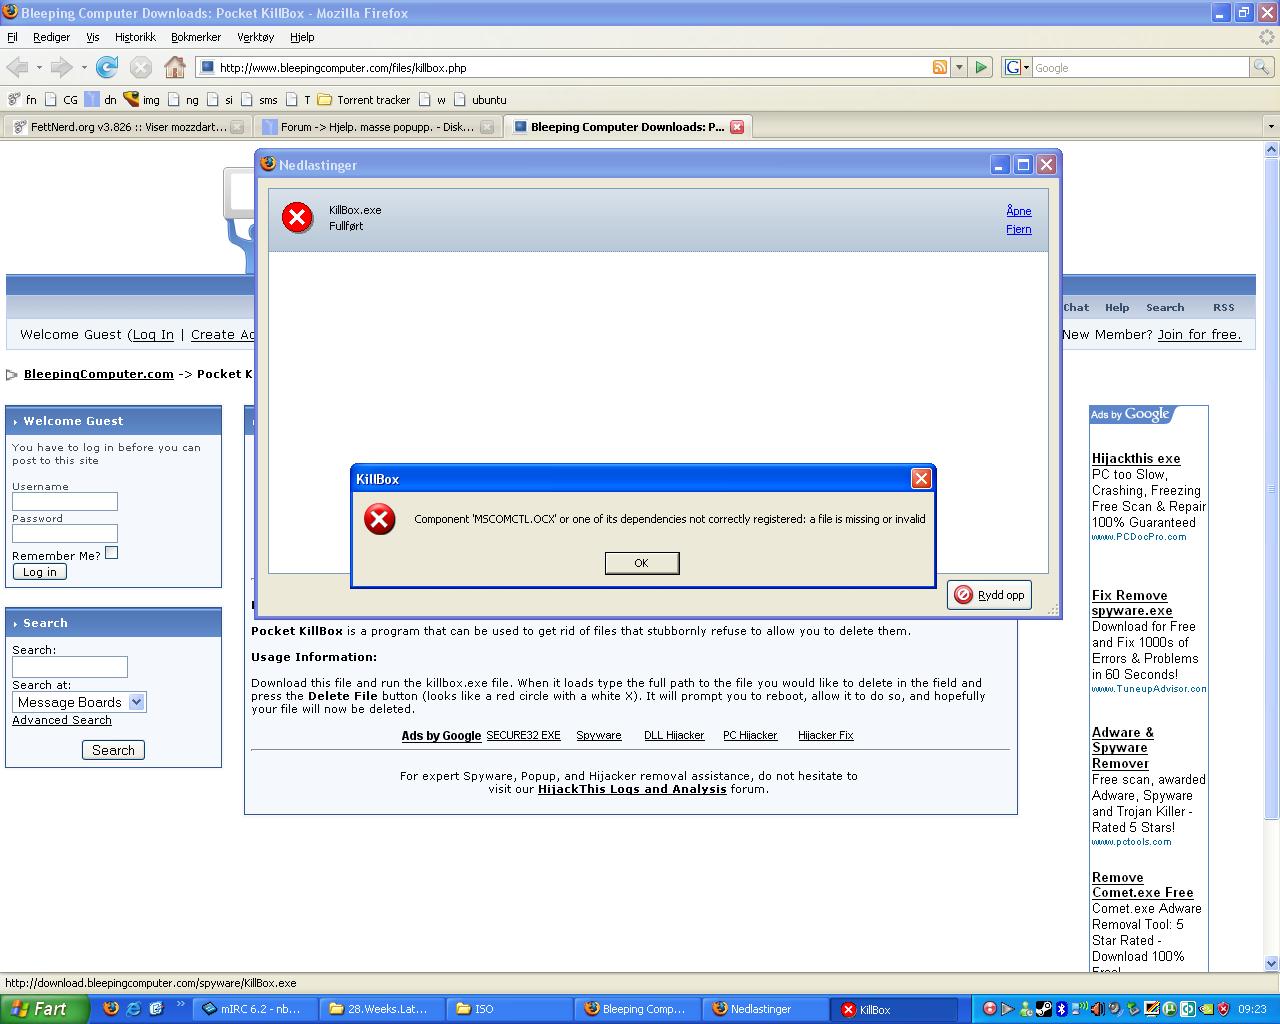Close the KillBox error dialog
The image size is (1280, 1024).
pyautogui.click(x=921, y=479)
